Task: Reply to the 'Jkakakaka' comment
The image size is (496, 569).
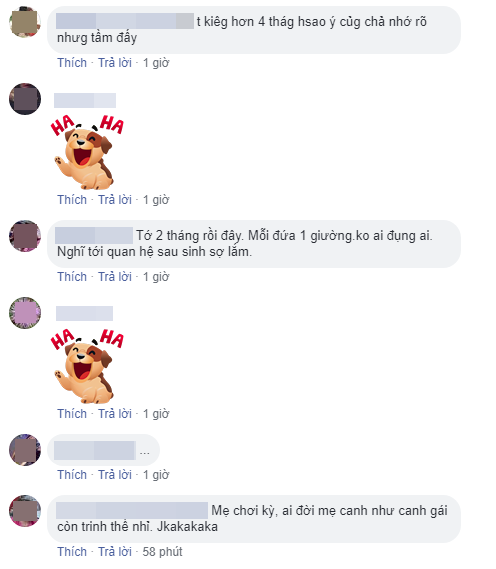Action: pyautogui.click(x=115, y=552)
